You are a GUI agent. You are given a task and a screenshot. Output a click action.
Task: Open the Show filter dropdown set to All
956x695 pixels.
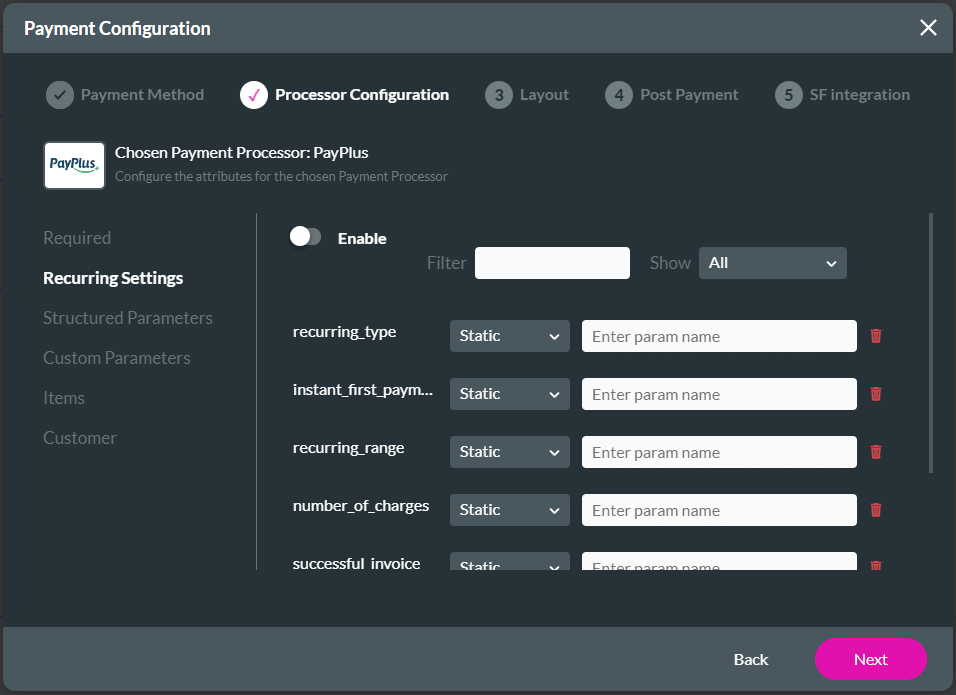click(772, 263)
